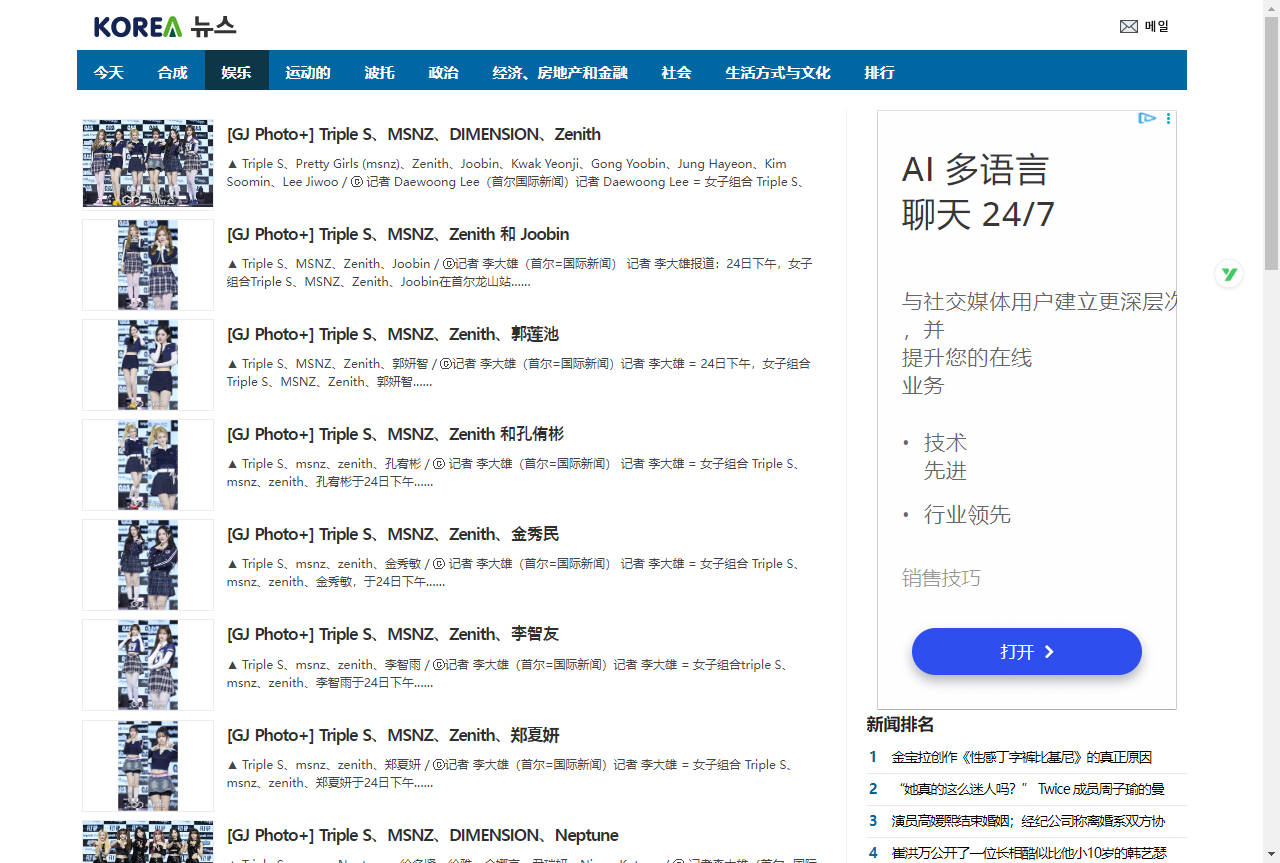
Task: Switch to the 排行 menu item
Action: [x=879, y=72]
